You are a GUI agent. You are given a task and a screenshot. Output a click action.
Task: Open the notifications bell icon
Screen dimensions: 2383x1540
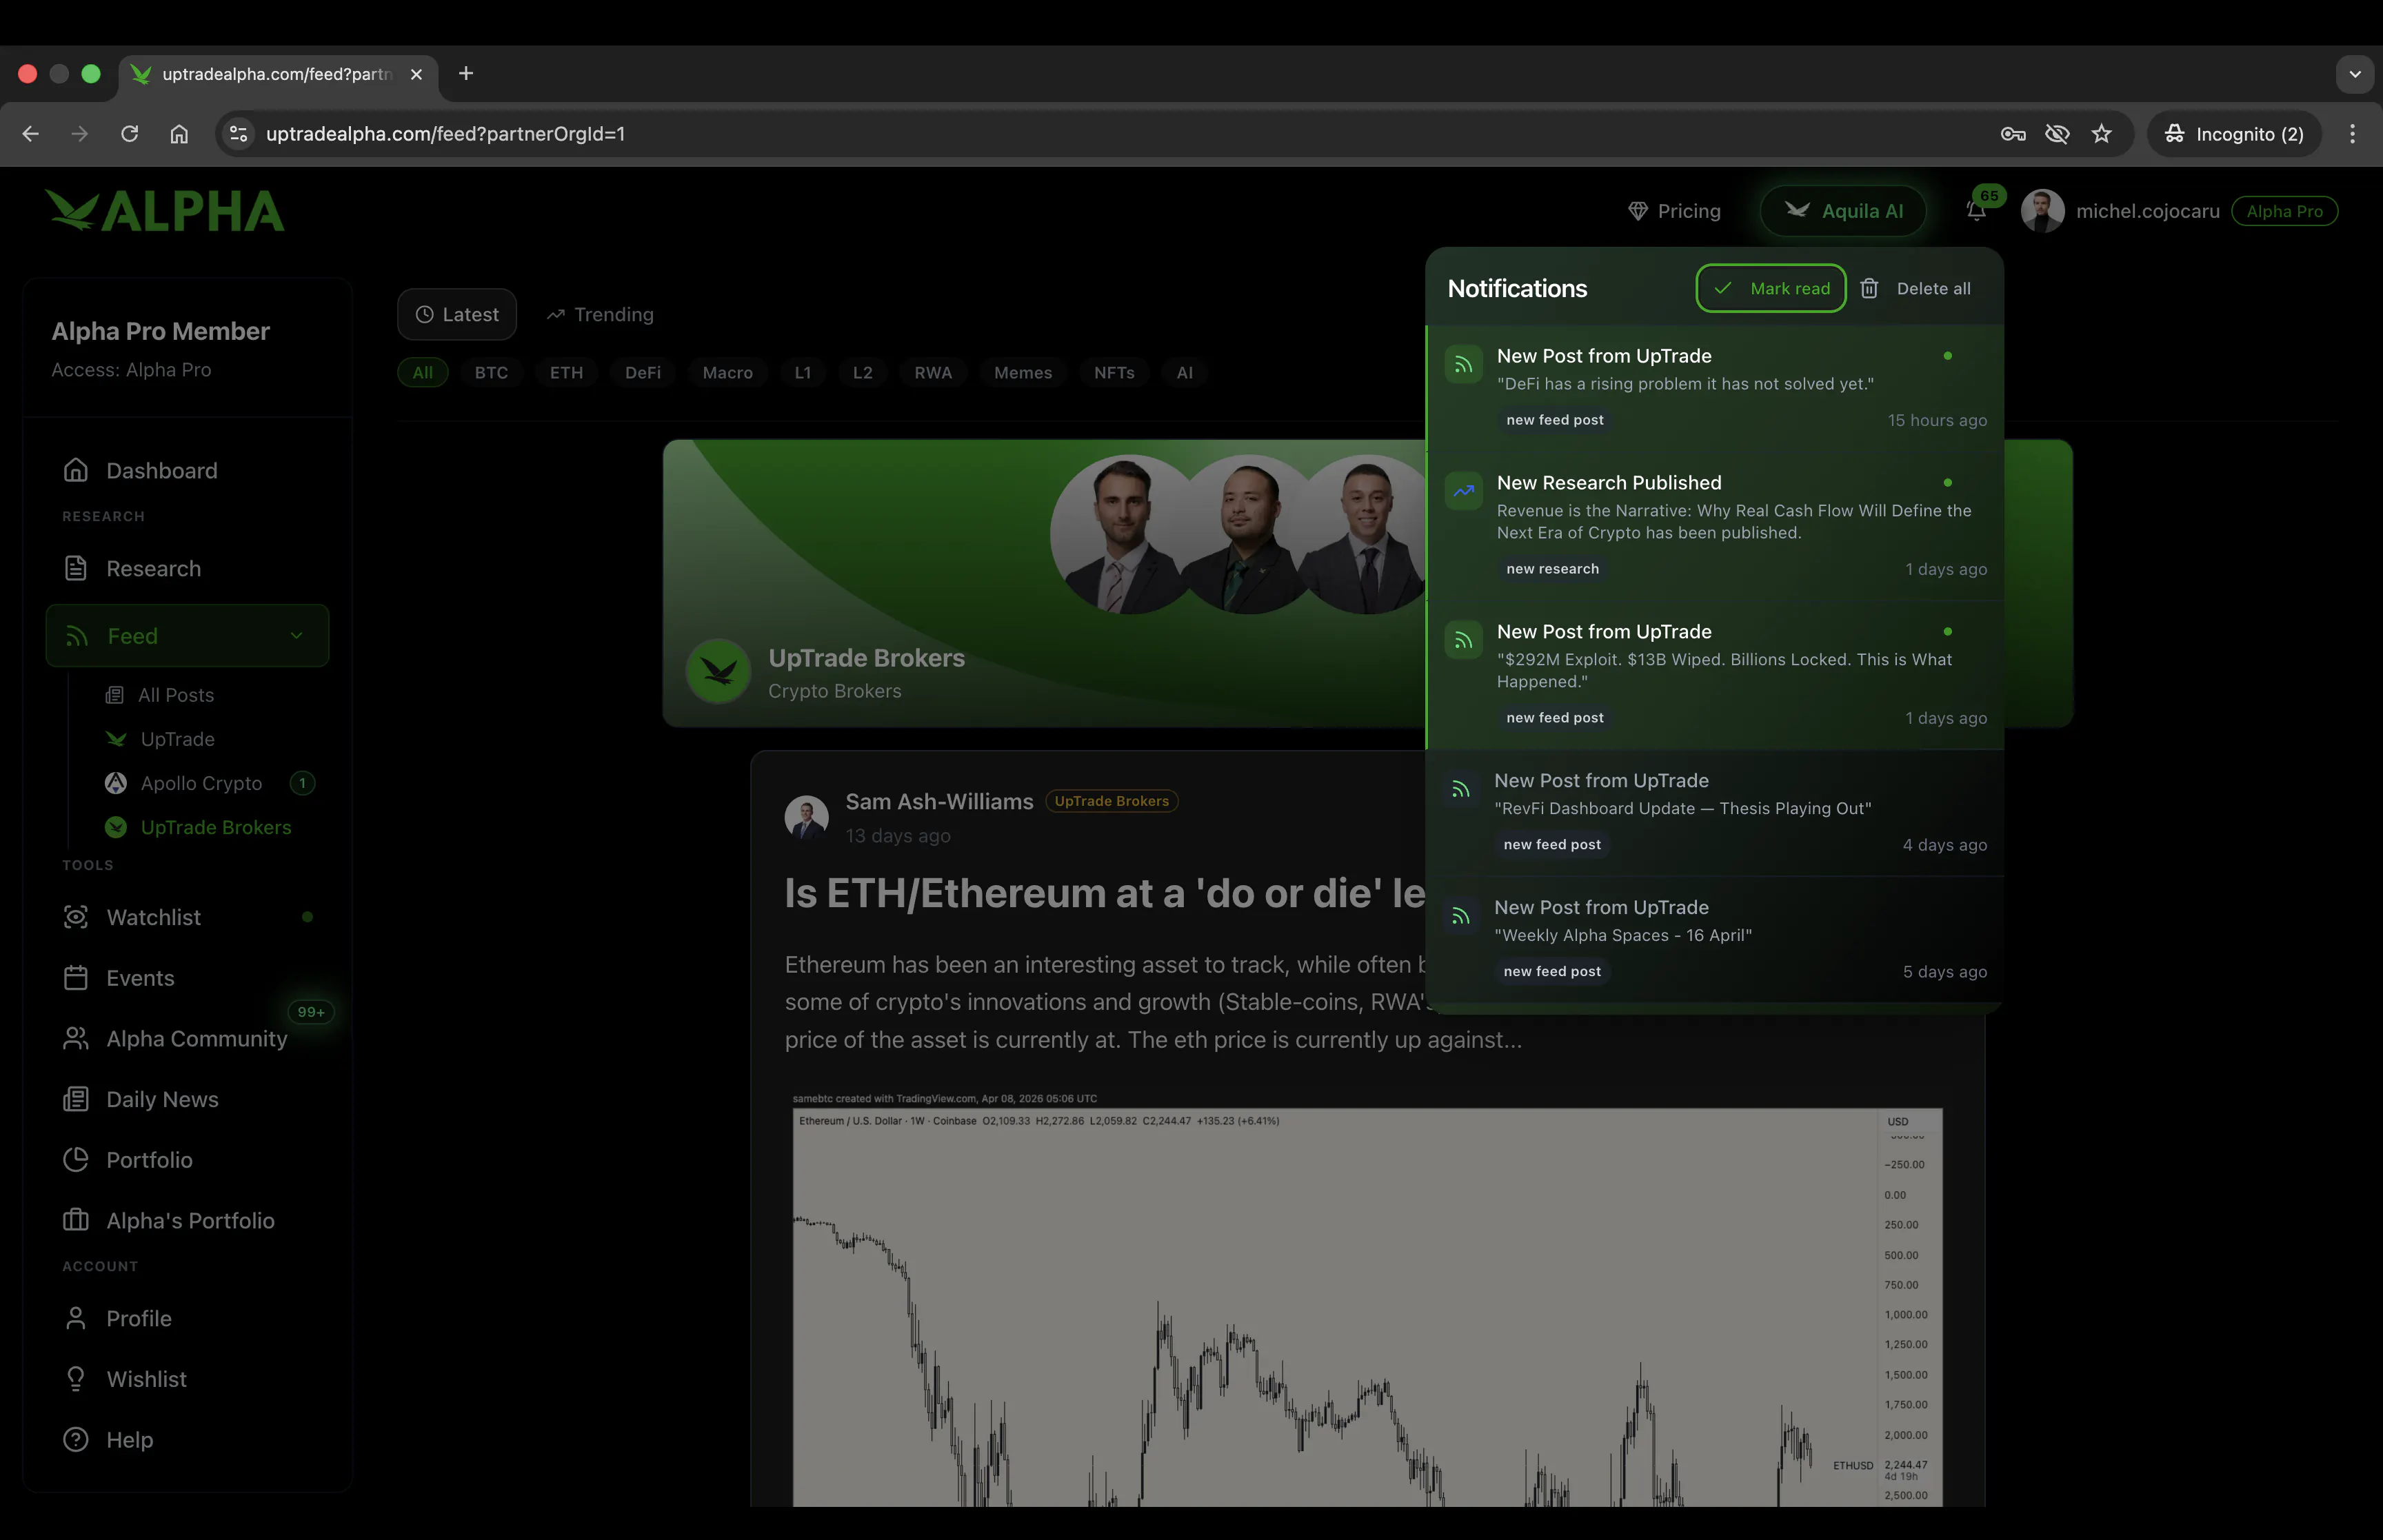[x=1976, y=211]
